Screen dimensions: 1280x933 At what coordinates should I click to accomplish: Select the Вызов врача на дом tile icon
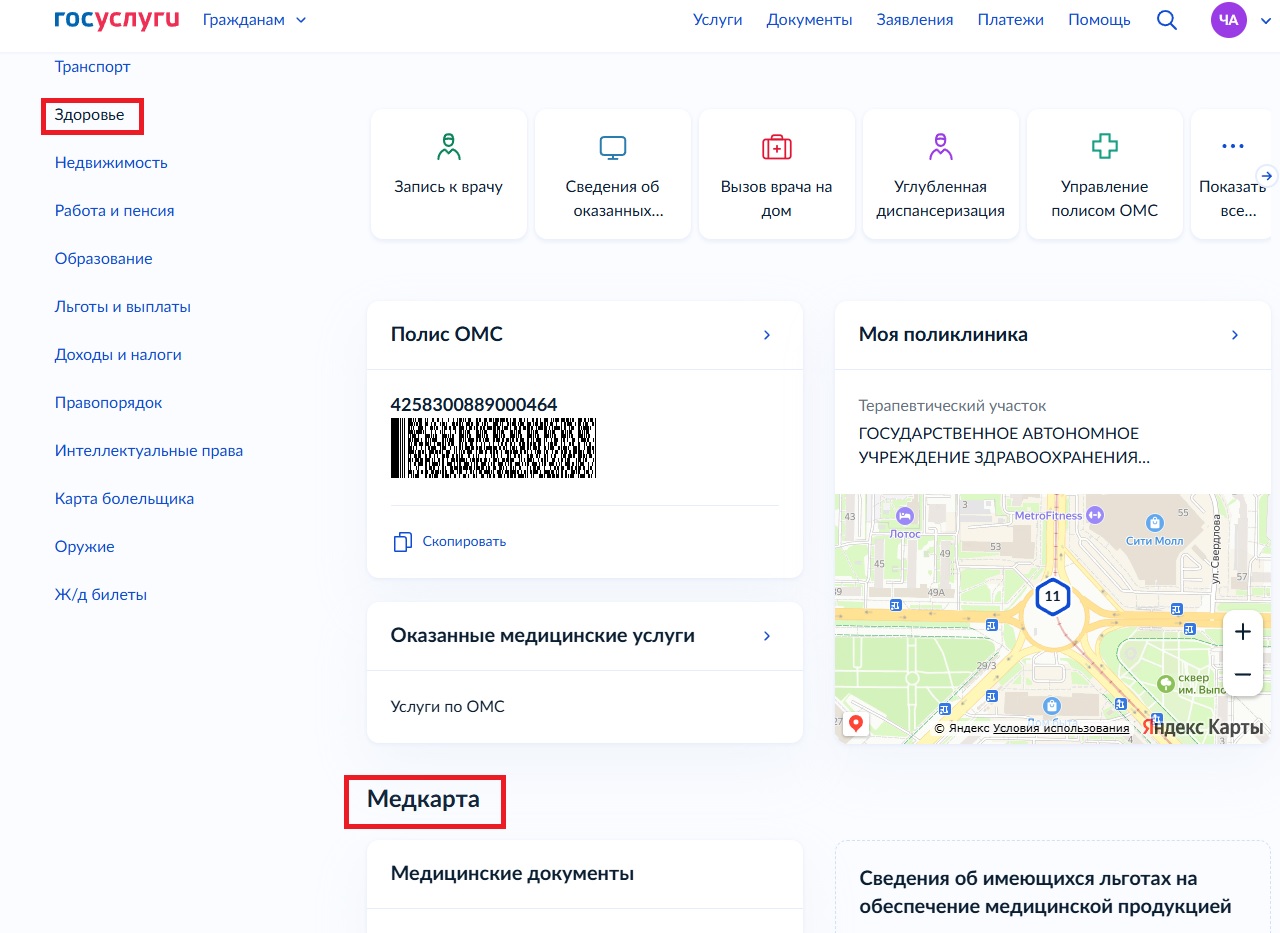776,146
